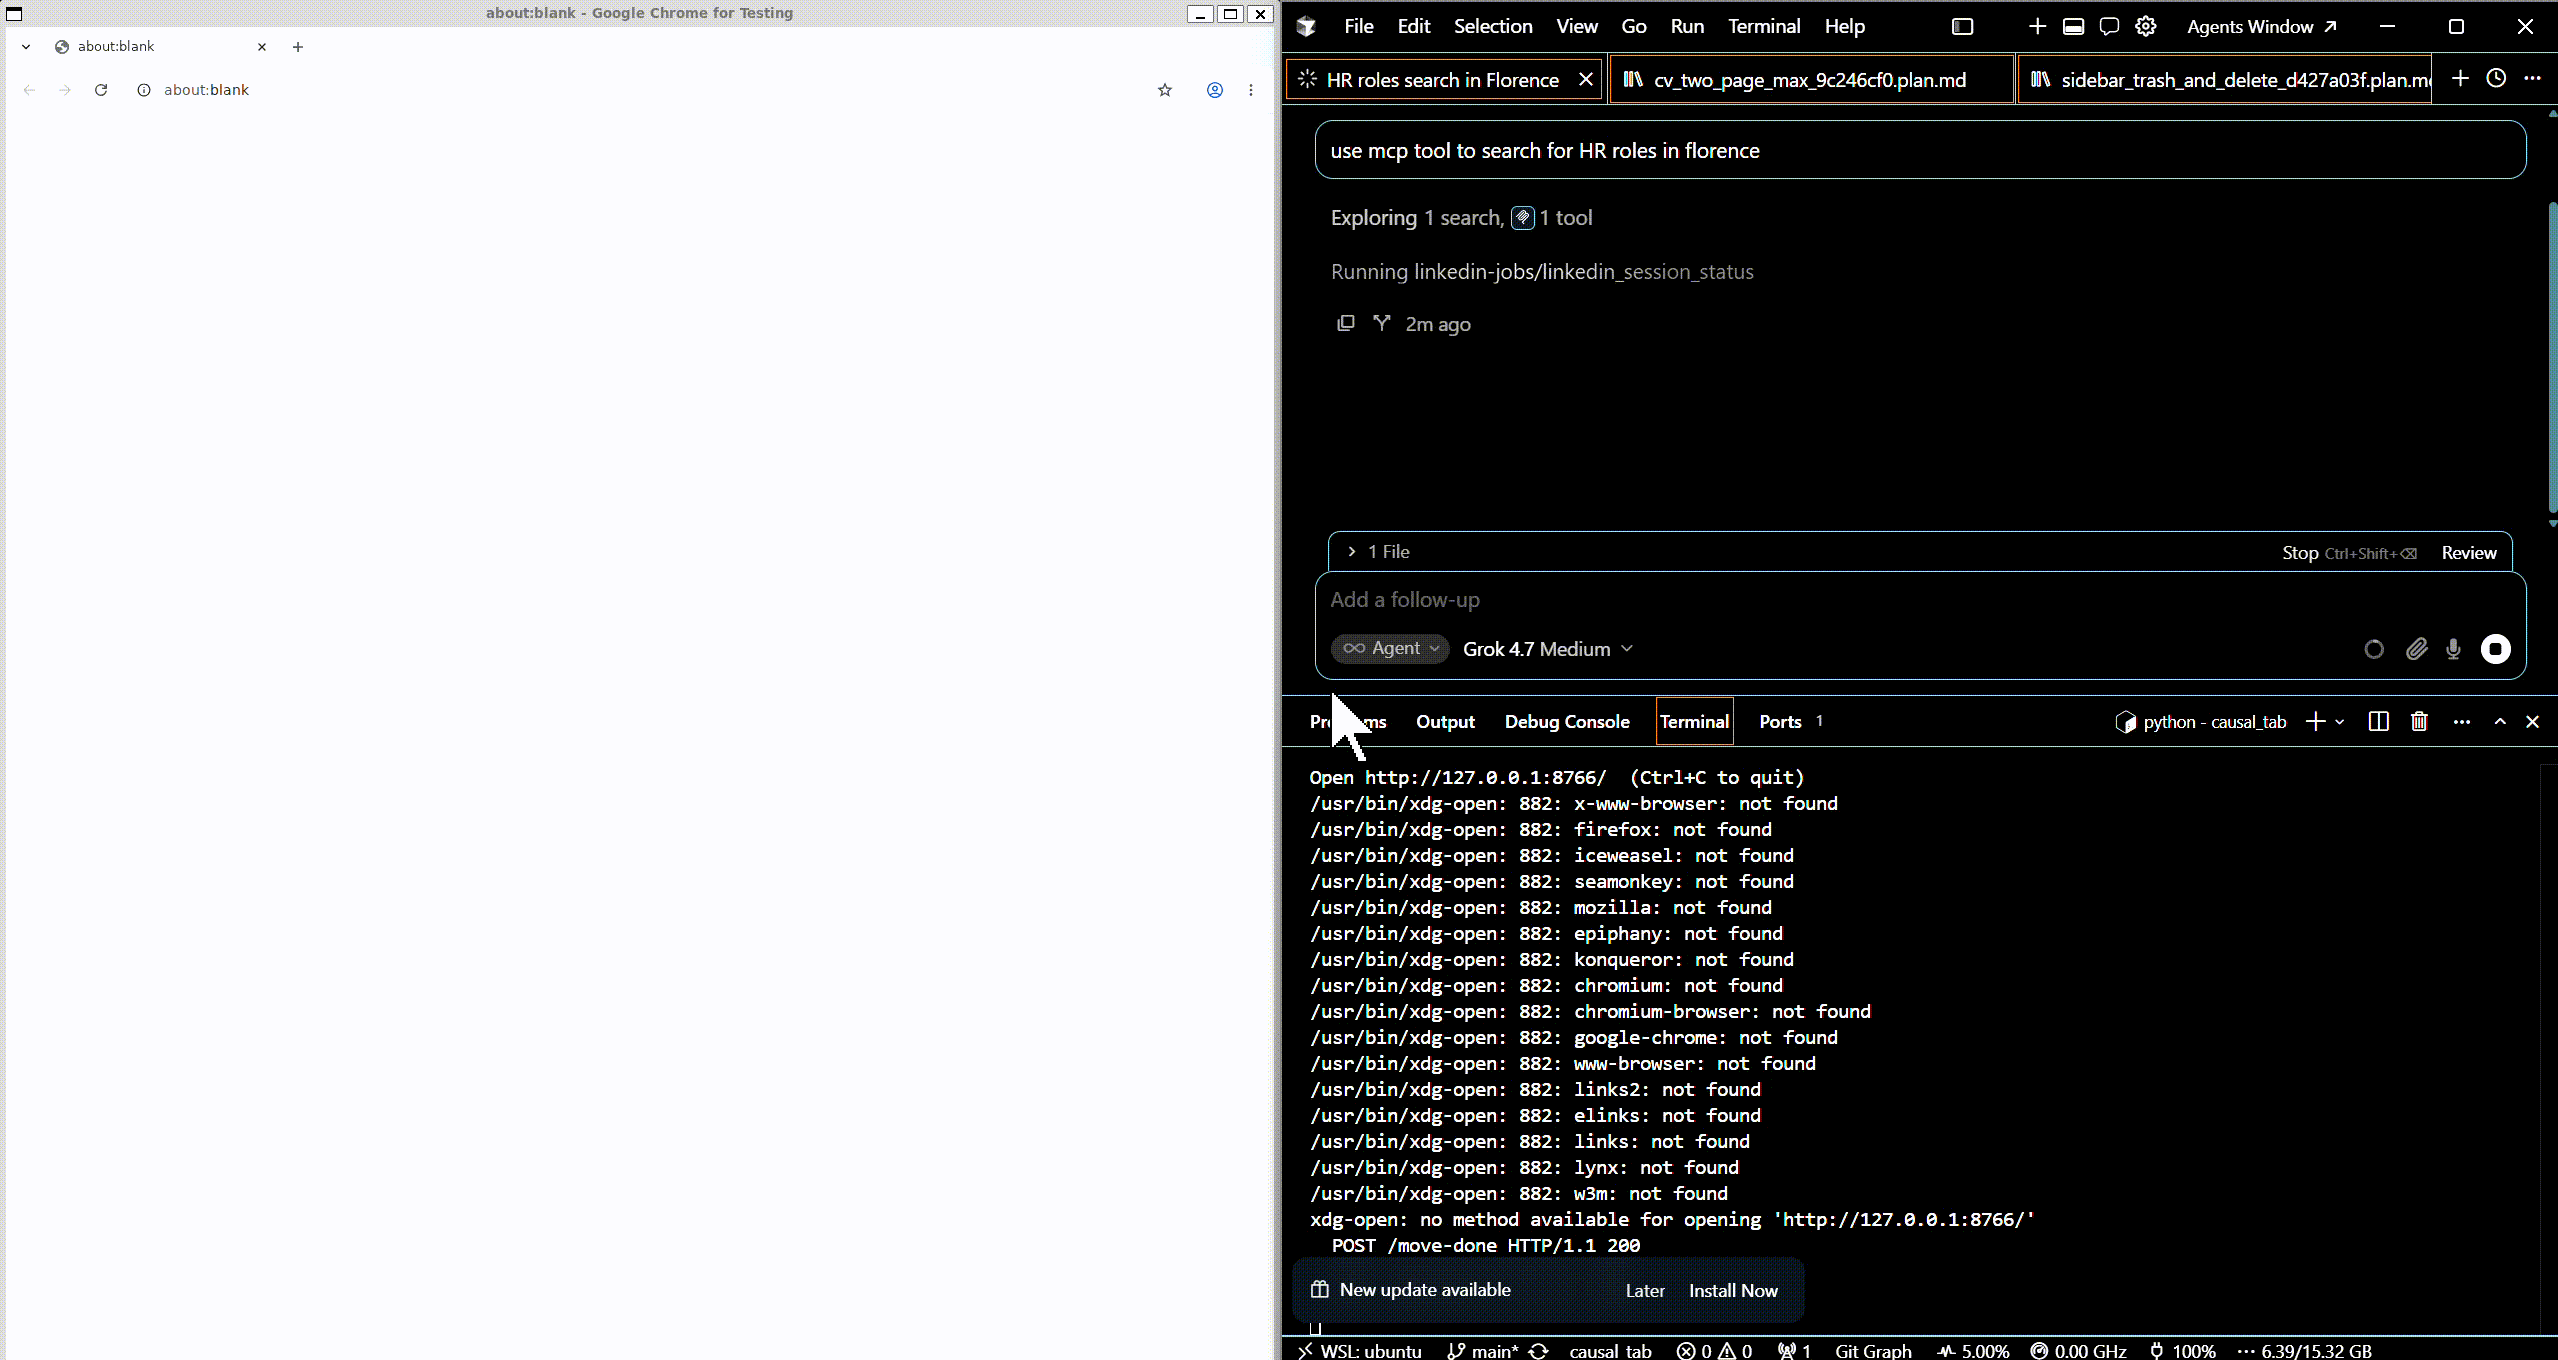The image size is (2558, 1360).
Task: Click Later in update notification
Action: 1645,1291
